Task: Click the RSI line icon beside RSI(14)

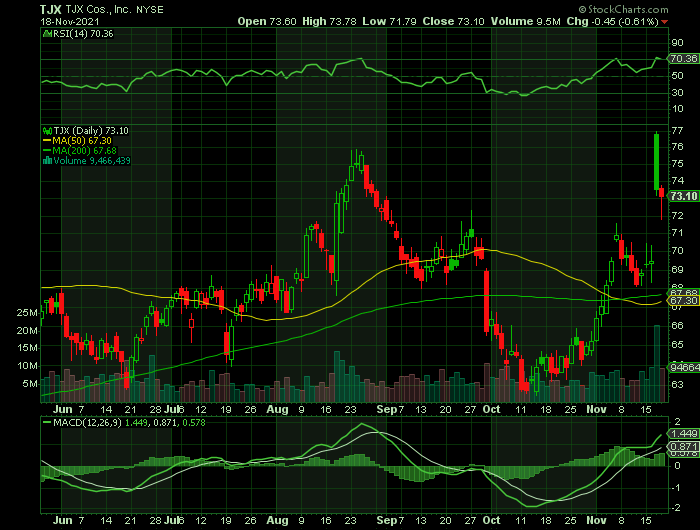Action: click(47, 33)
